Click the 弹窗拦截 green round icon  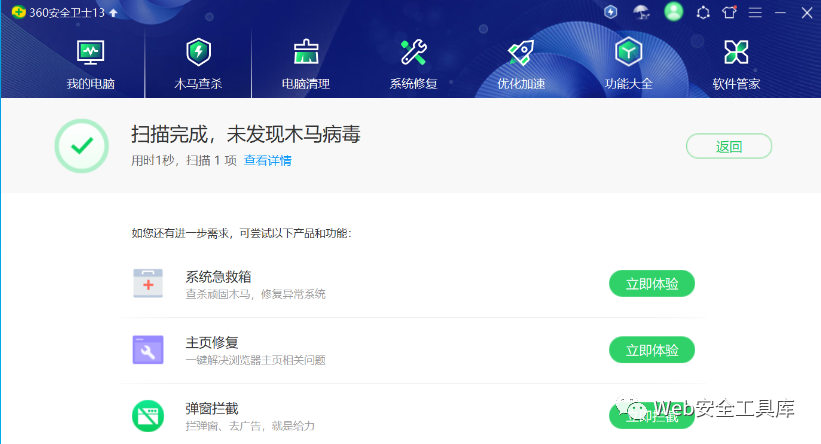click(148, 416)
